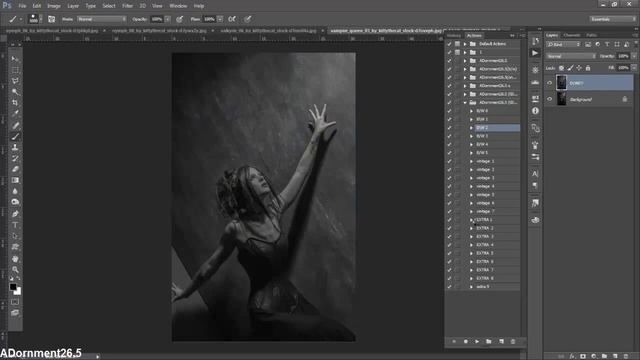Select the Rectangular Marquee tool
Image resolution: width=640 pixels, height=360 pixels.
pos(15,70)
